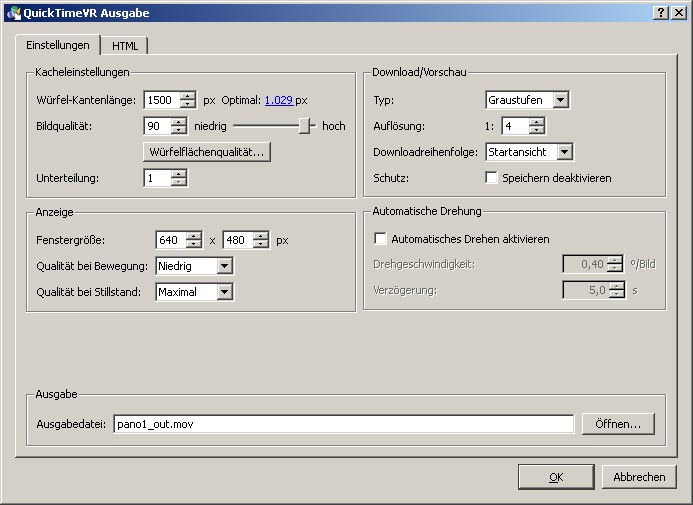Click the optimal 1.029 link

[279, 100]
